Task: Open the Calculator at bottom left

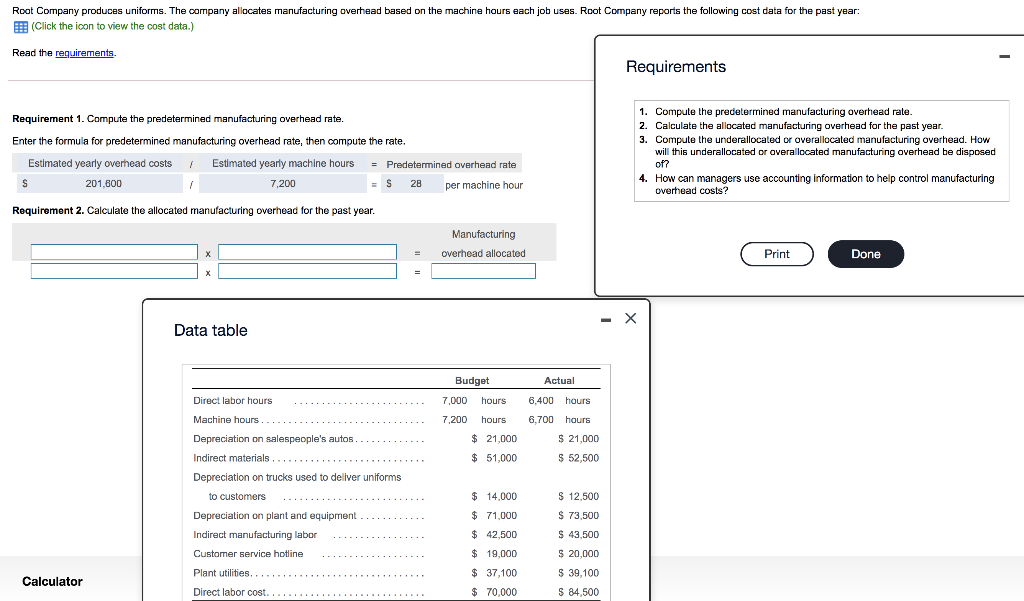Action: point(52,581)
